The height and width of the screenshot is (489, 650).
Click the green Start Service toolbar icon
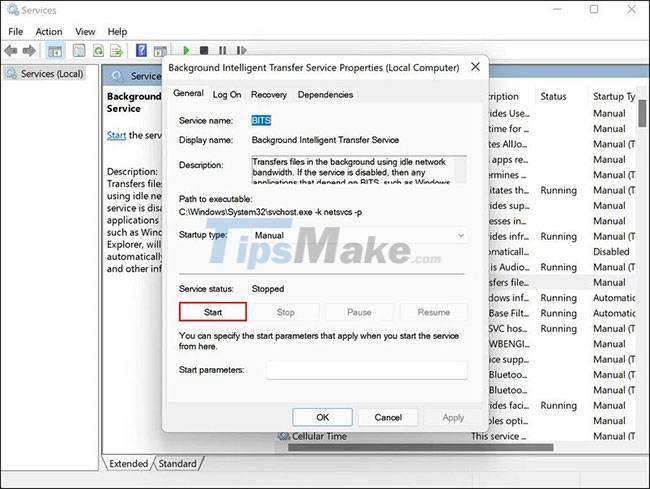pos(186,51)
